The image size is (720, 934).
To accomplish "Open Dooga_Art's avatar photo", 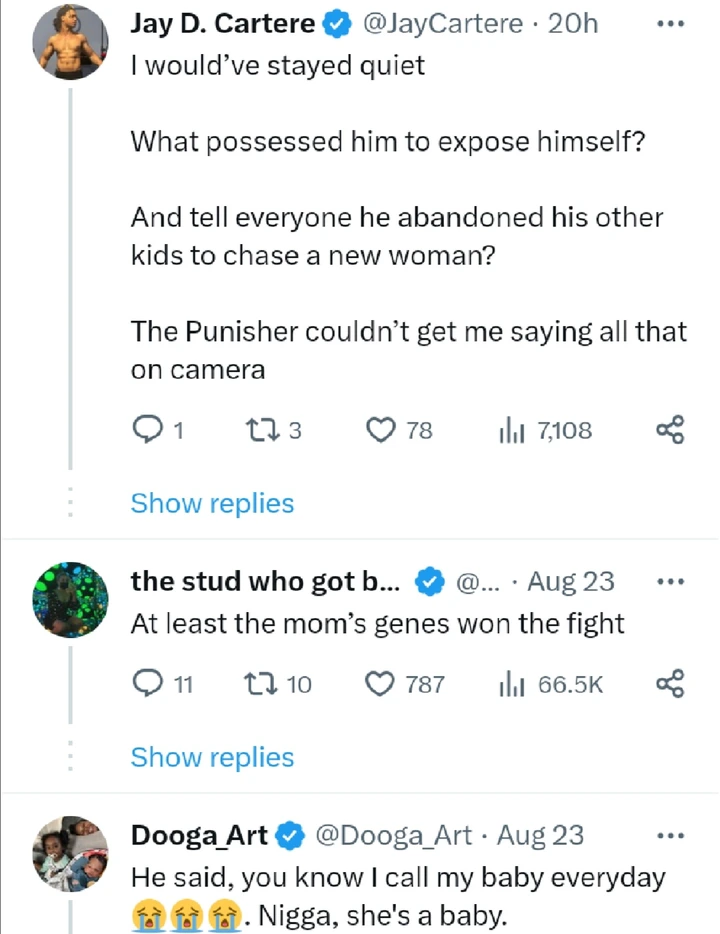I will (70, 853).
